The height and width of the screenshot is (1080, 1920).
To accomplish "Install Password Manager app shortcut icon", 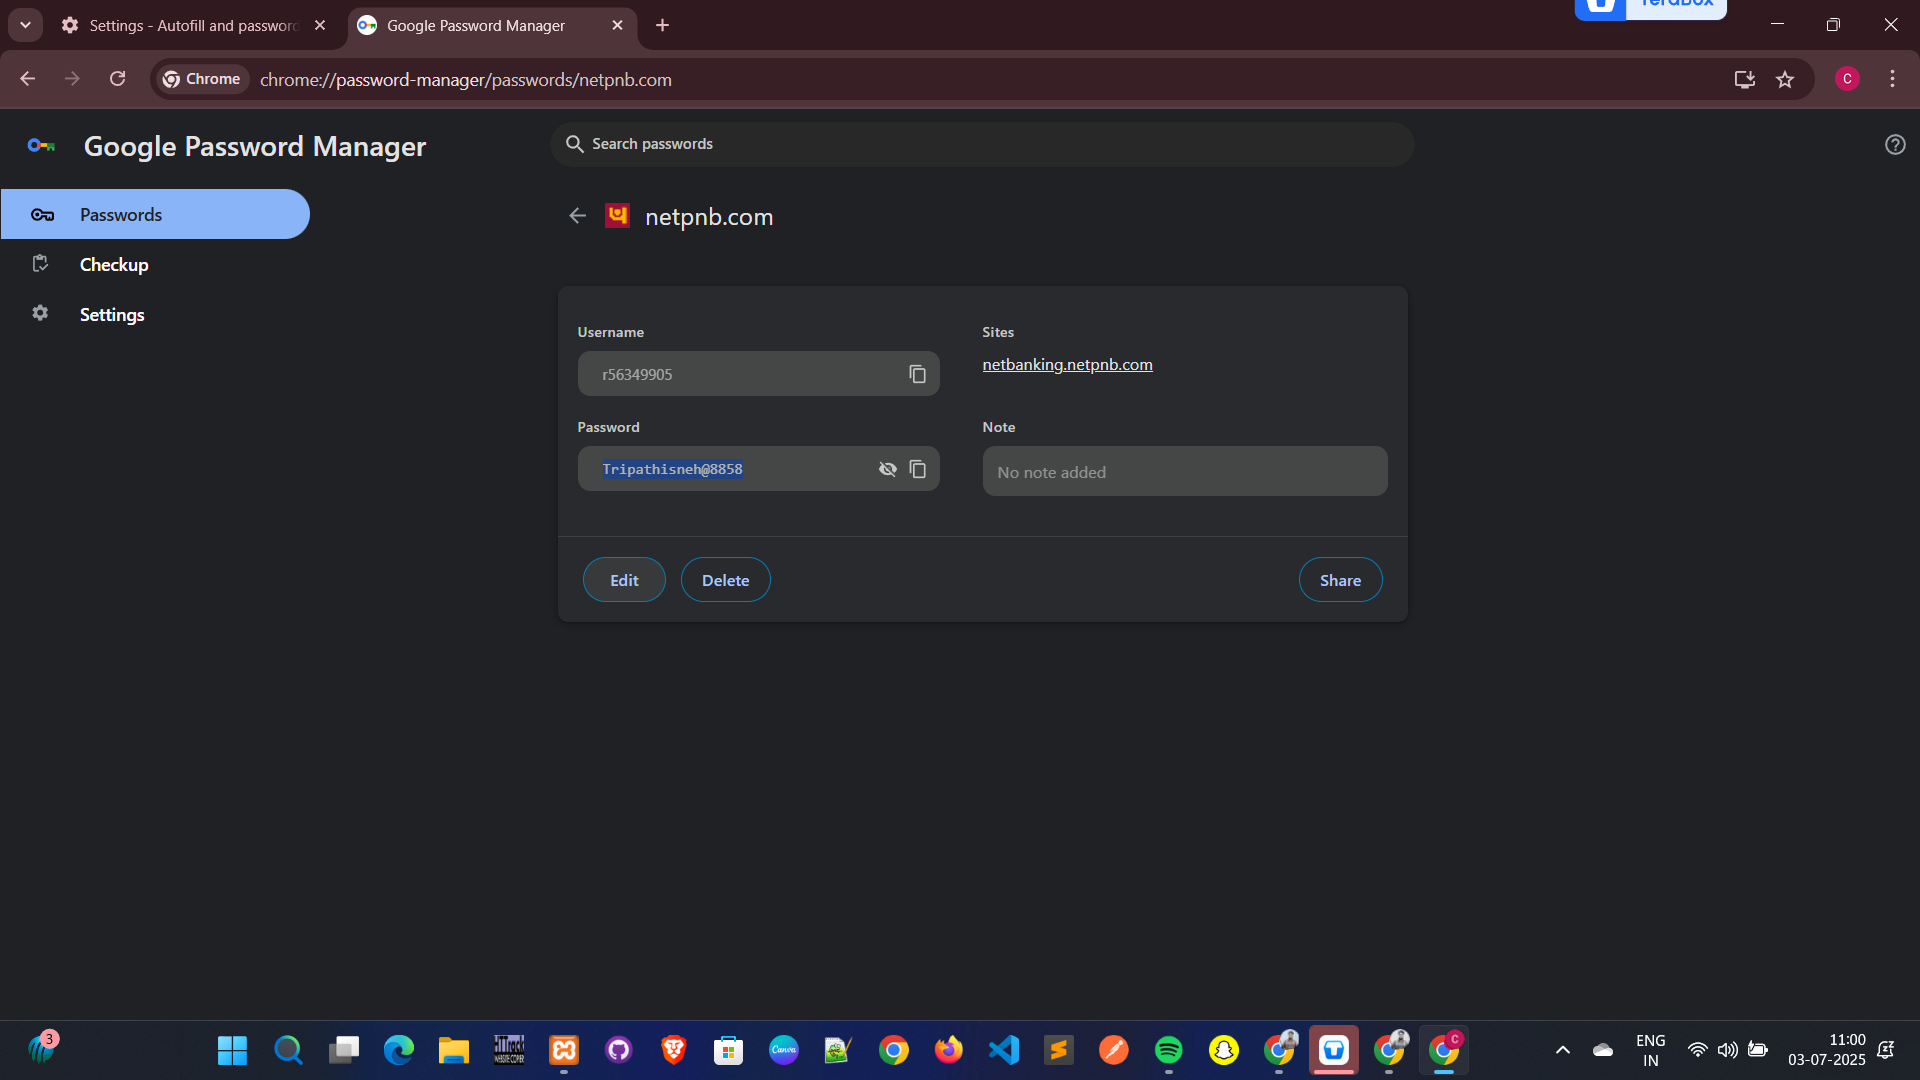I will (1745, 79).
